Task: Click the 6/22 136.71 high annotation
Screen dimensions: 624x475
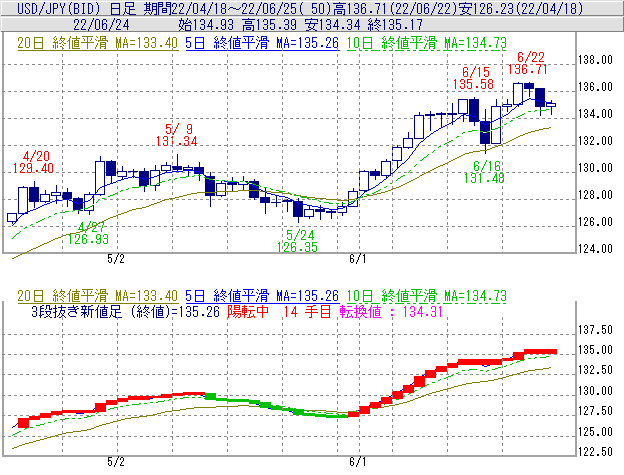Action: pos(528,63)
